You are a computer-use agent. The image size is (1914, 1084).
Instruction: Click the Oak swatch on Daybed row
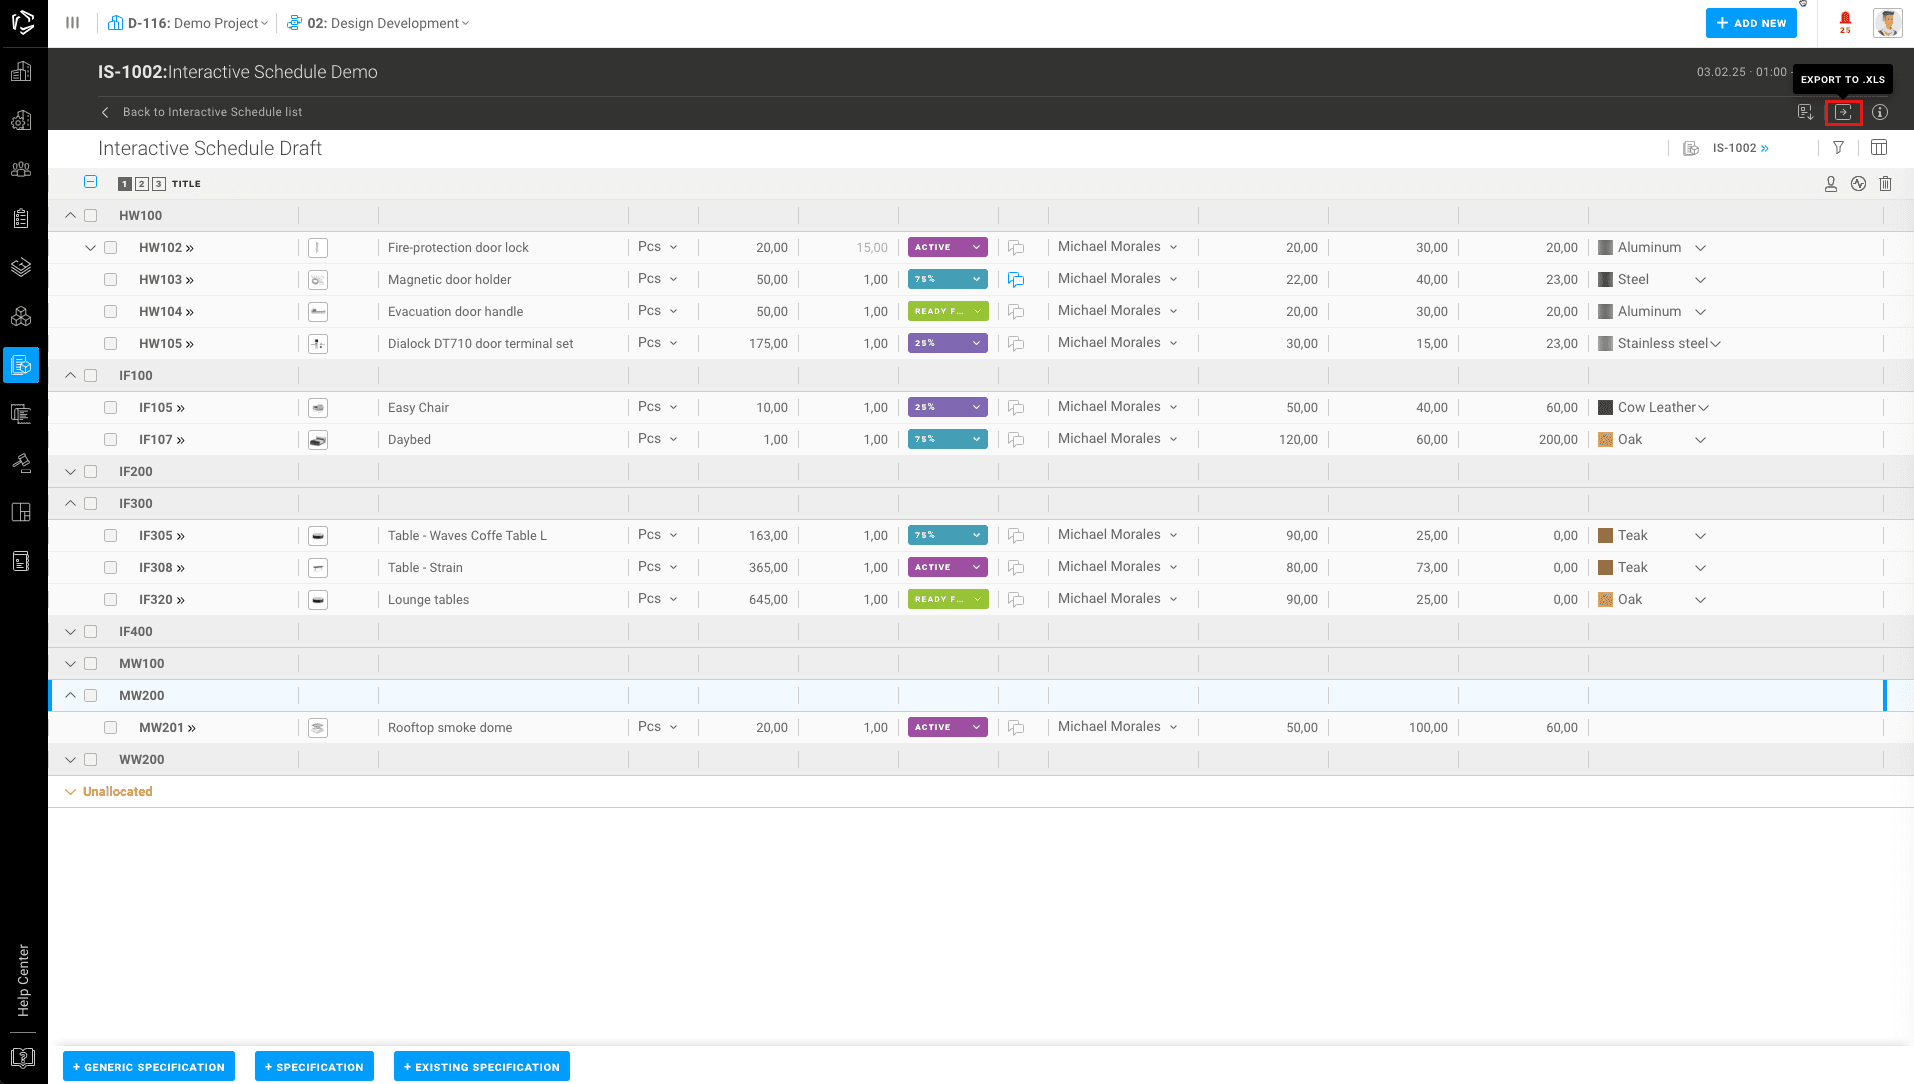click(1605, 440)
